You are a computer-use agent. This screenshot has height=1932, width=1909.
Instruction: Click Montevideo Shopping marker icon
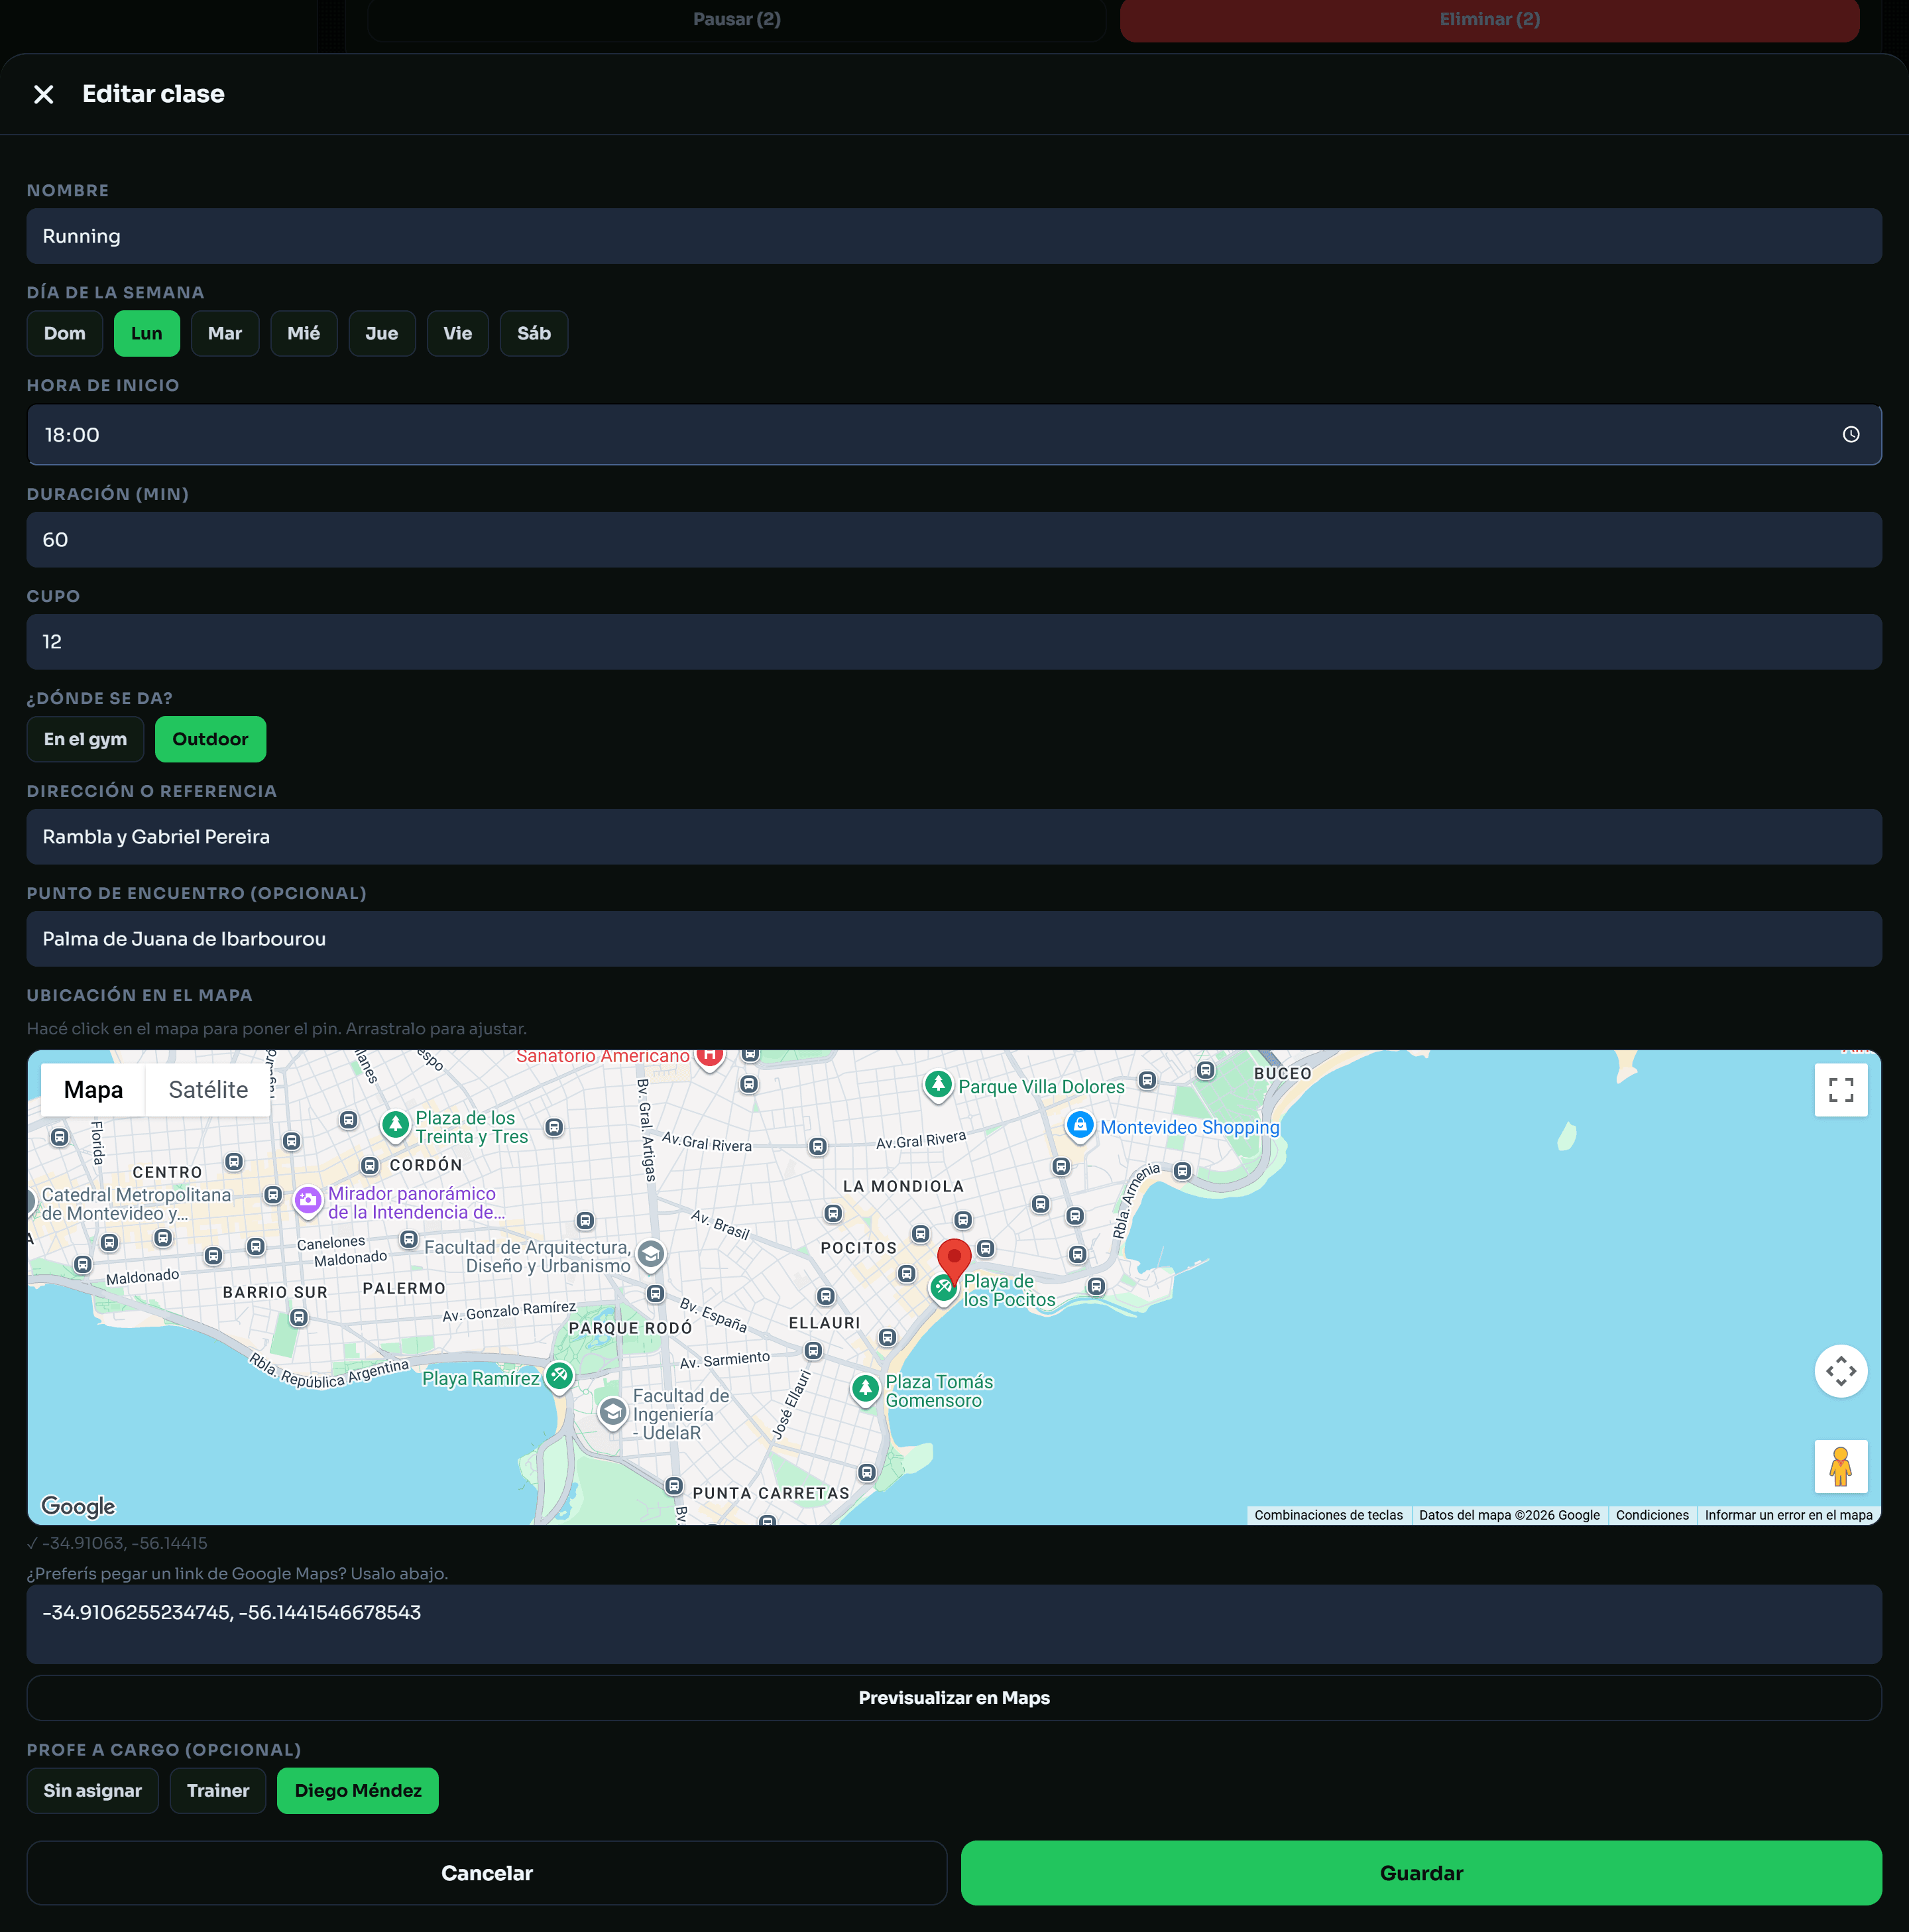click(1080, 1126)
